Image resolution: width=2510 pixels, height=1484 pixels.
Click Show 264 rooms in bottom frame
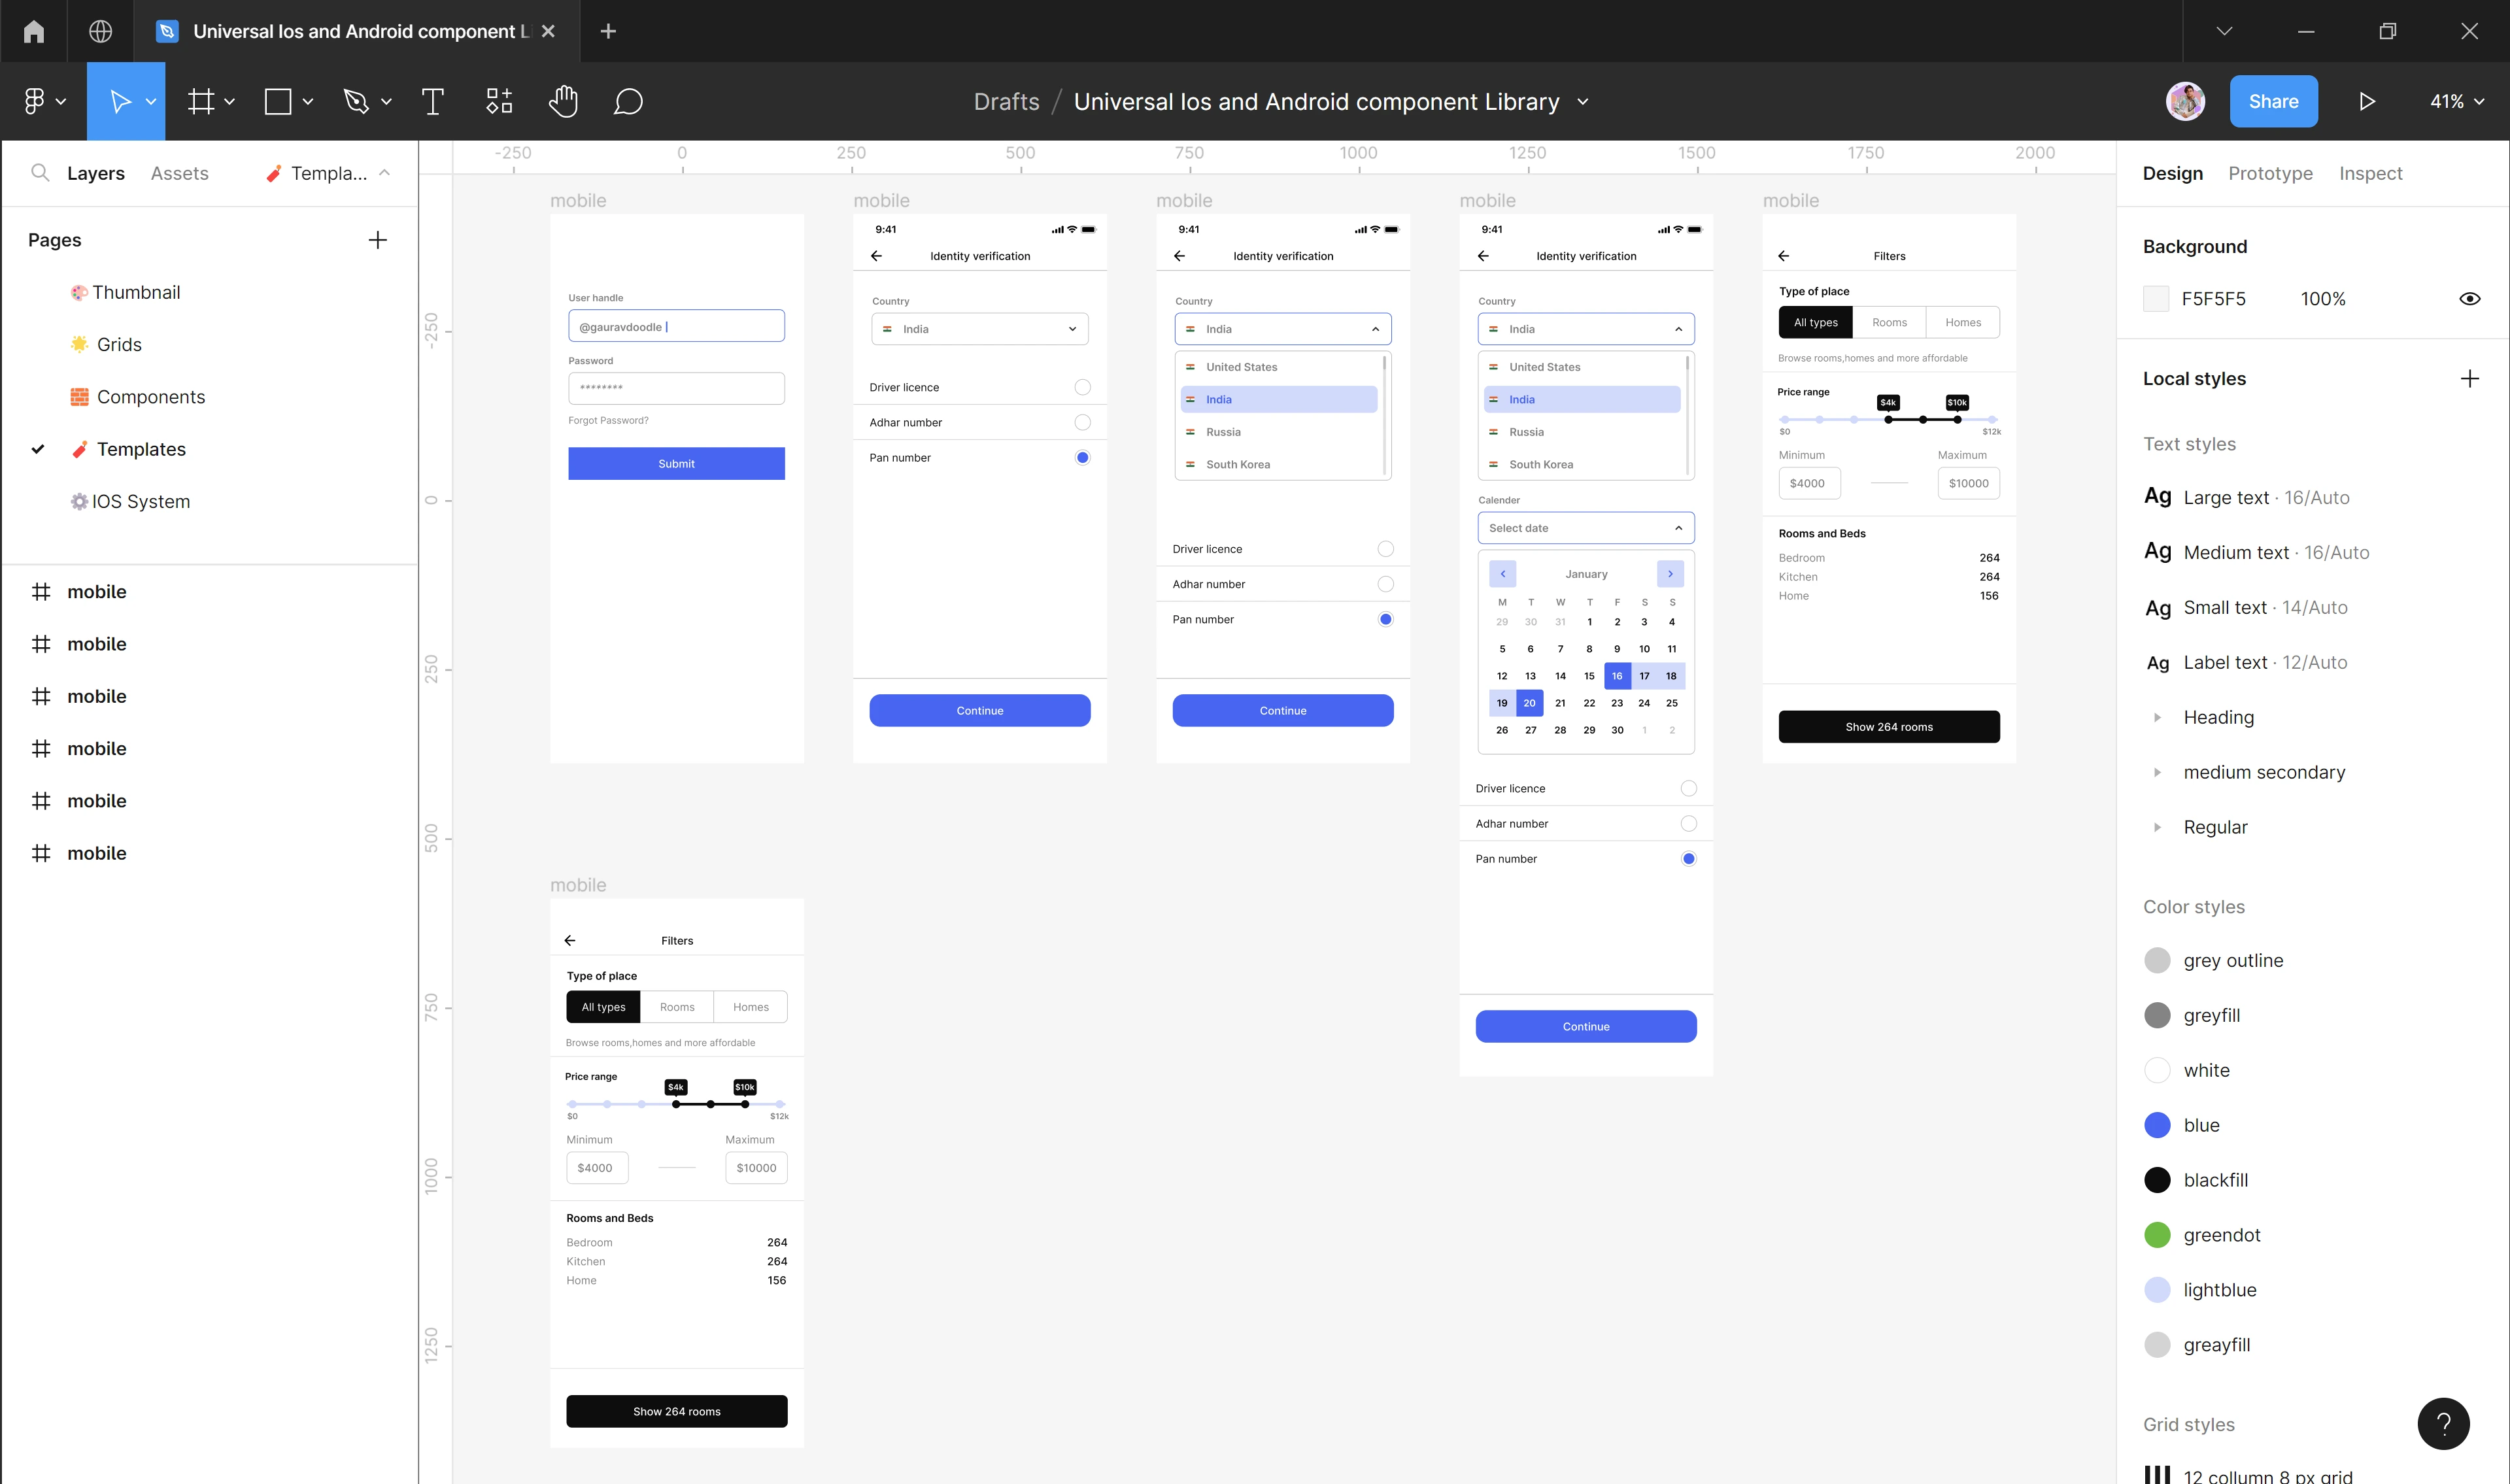(677, 1411)
